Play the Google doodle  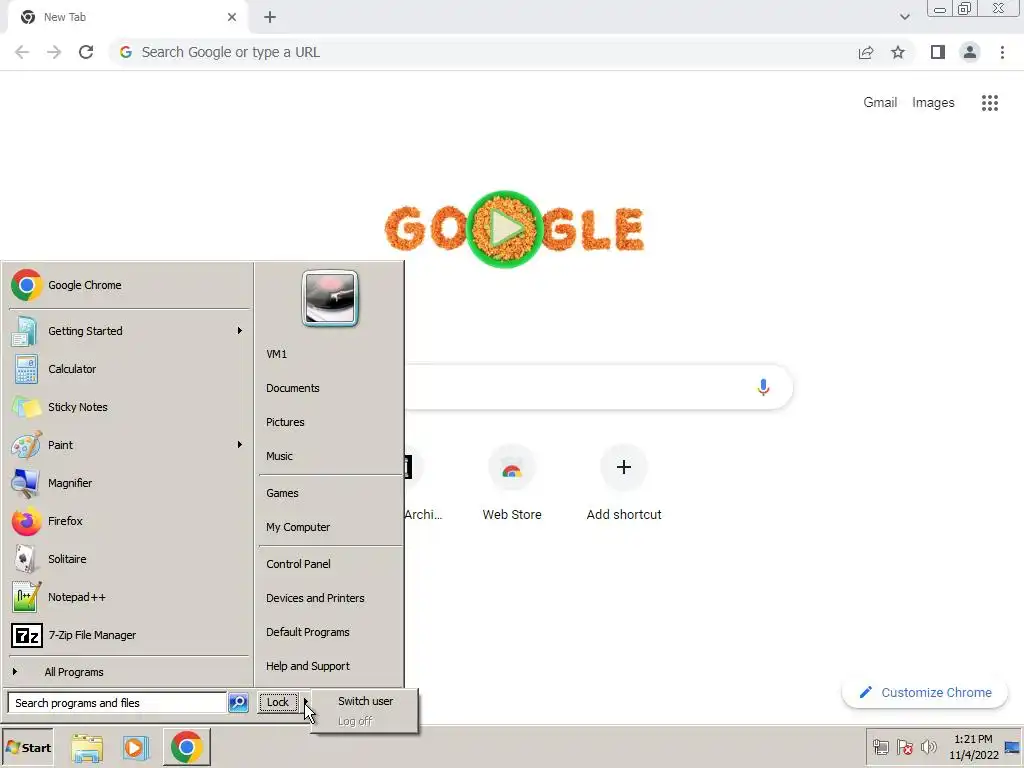pos(505,229)
